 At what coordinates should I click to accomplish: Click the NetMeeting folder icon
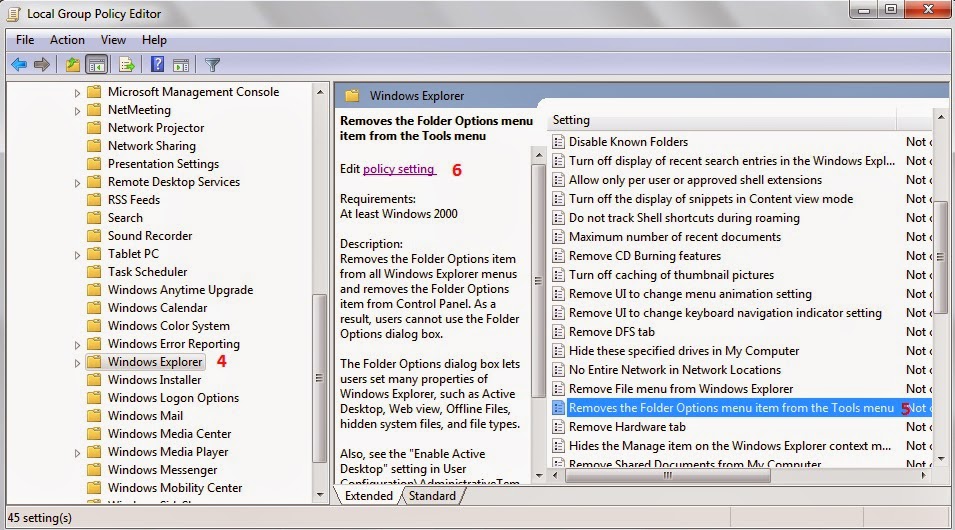(94, 110)
